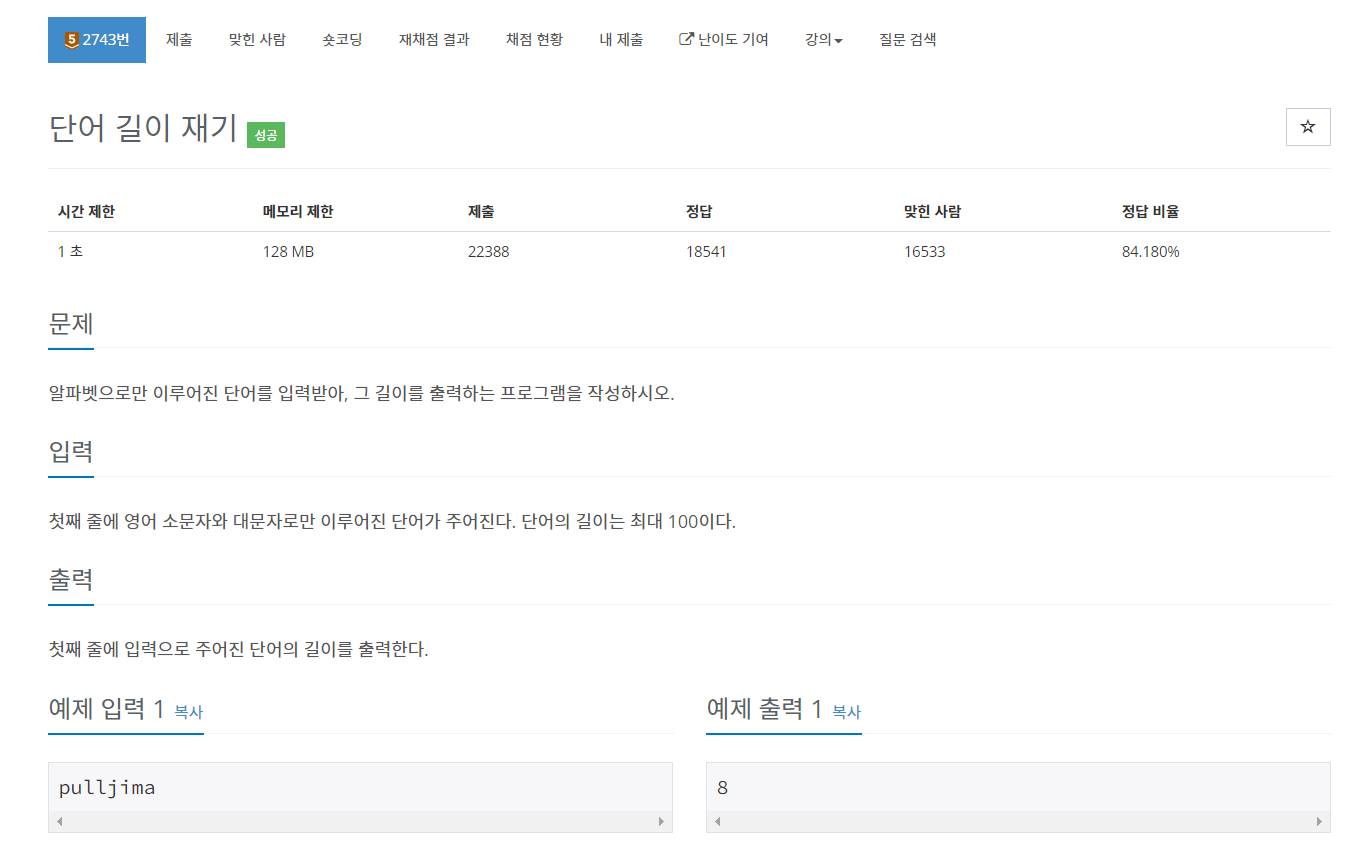Click the 정답 column header

699,211
